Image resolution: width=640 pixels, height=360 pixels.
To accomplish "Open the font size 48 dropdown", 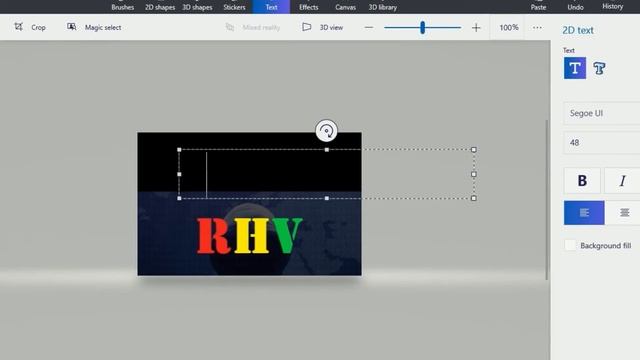I will (602, 142).
